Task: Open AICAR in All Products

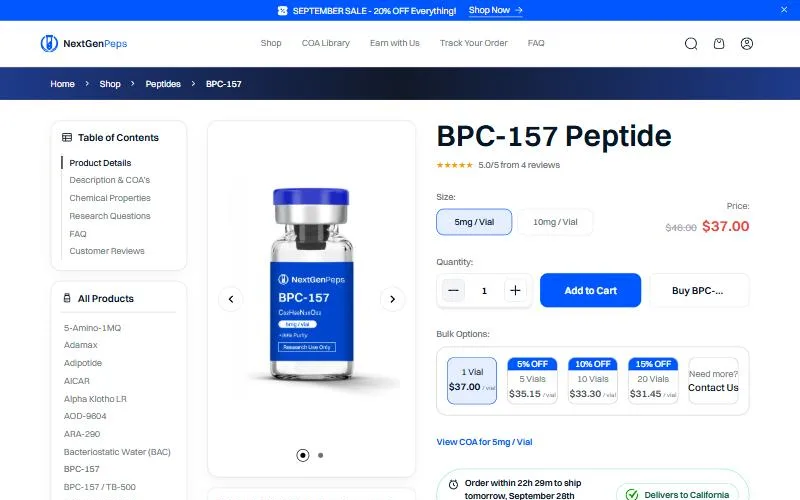Action: pyautogui.click(x=77, y=381)
